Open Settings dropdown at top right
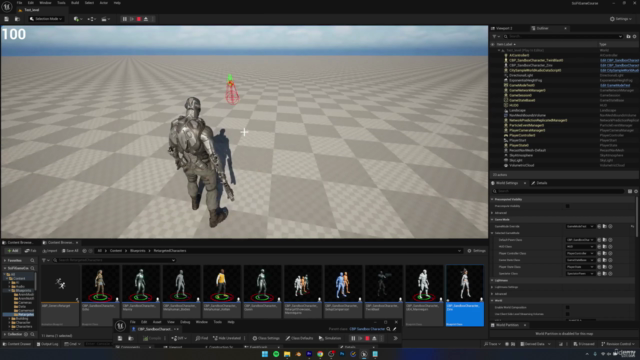Image resolution: width=640 pixels, height=360 pixels. [x=621, y=19]
